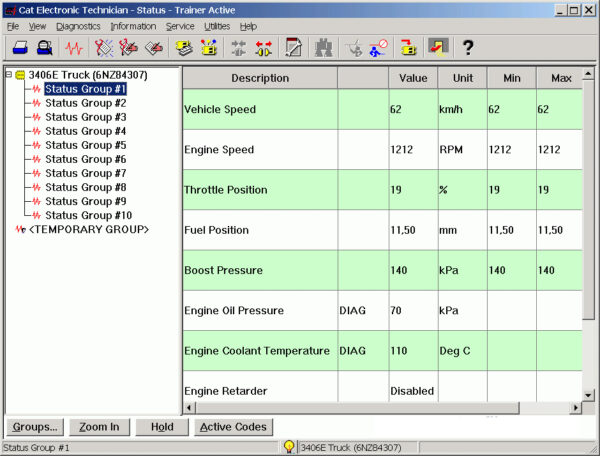Click the Hold button
This screenshot has width=600, height=456.
click(162, 427)
